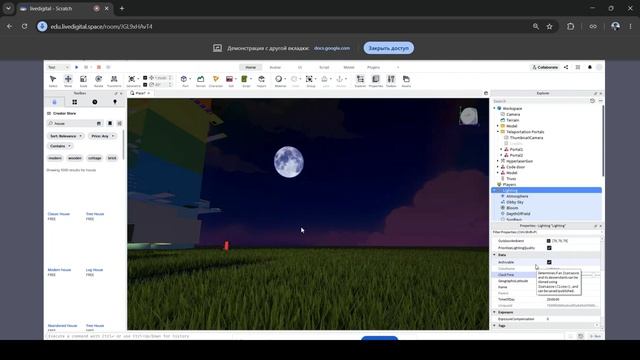
Task: Bookmark this page with the star icon
Action: point(549,27)
